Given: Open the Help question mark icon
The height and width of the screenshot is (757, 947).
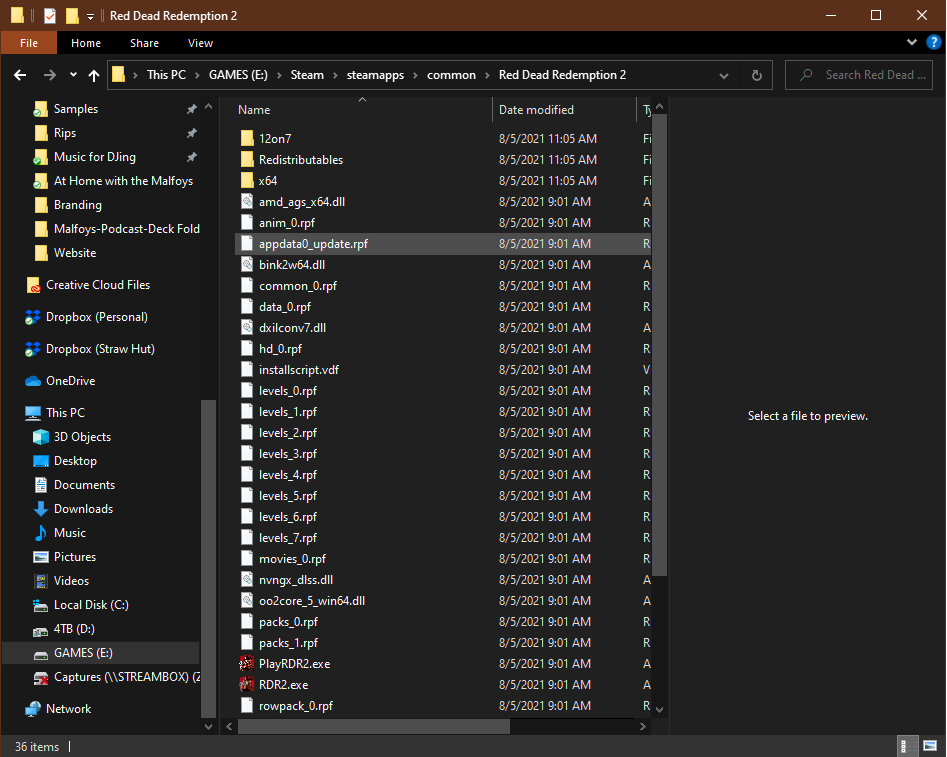Looking at the screenshot, I should [932, 43].
